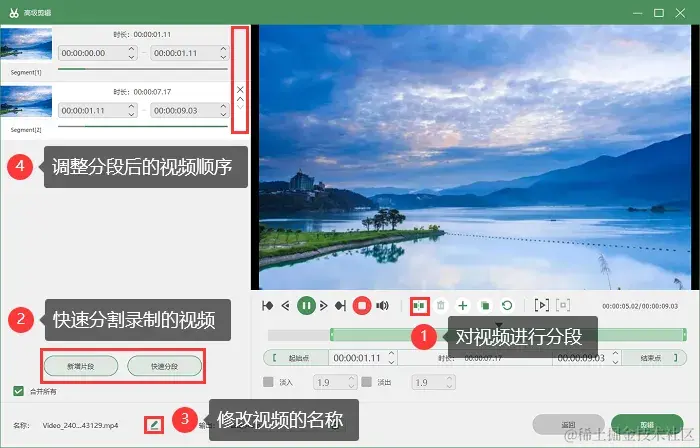The image size is (700, 448).
Task: Select the Segment[1] thumbnail
Action: tap(26, 45)
